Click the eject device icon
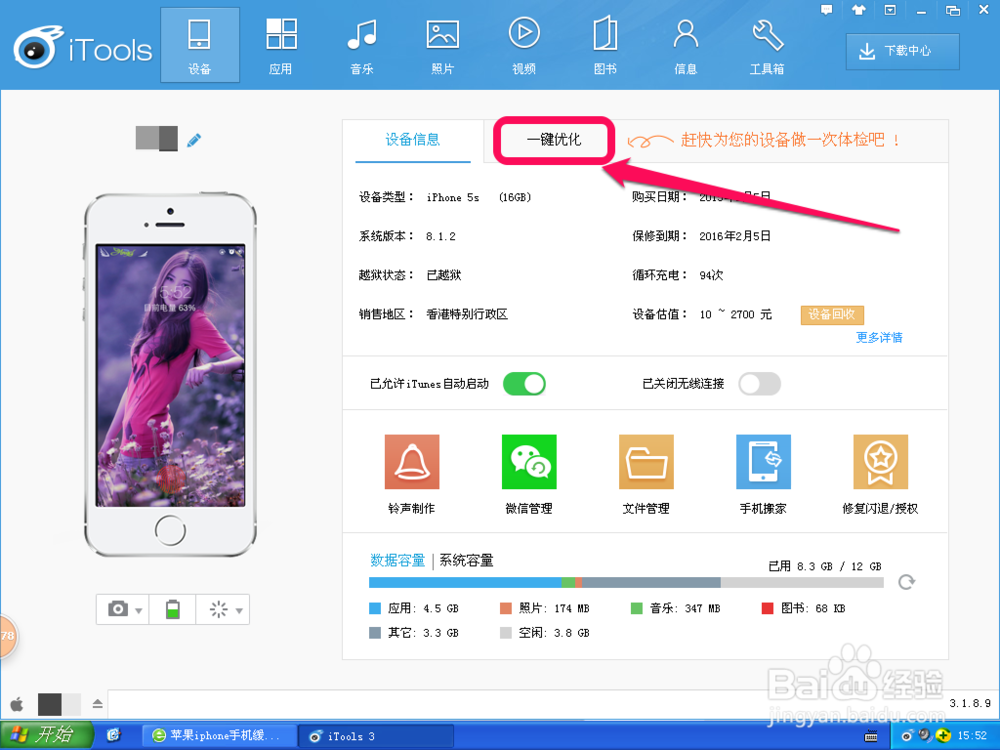This screenshot has width=1000, height=750. coord(98,703)
